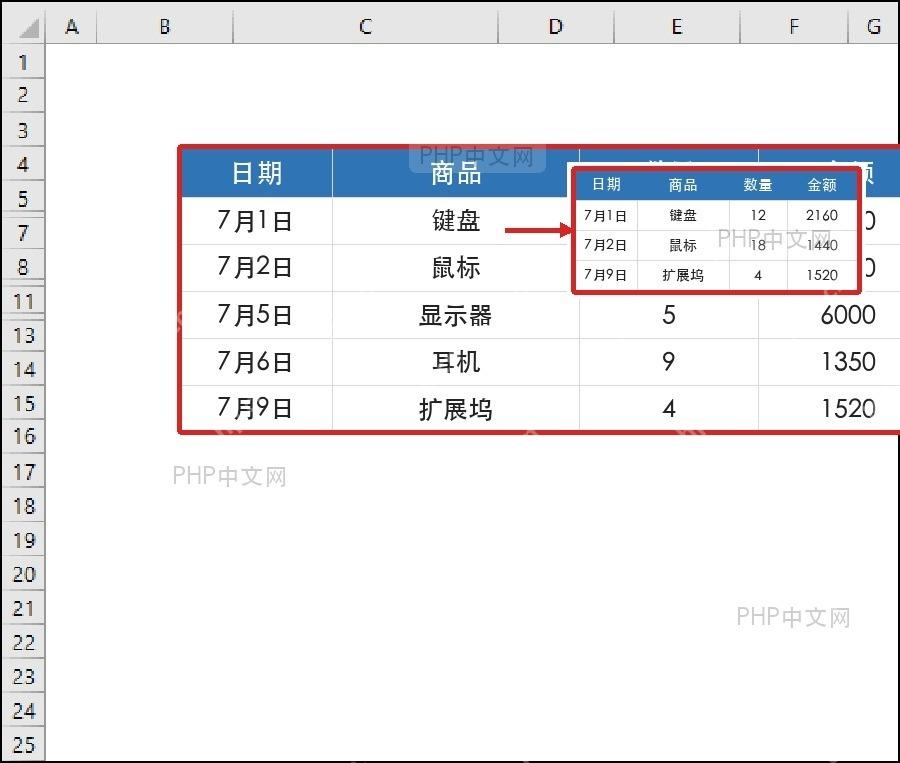Click amount 1440 in the inset table
This screenshot has height=763, width=900.
[x=822, y=246]
